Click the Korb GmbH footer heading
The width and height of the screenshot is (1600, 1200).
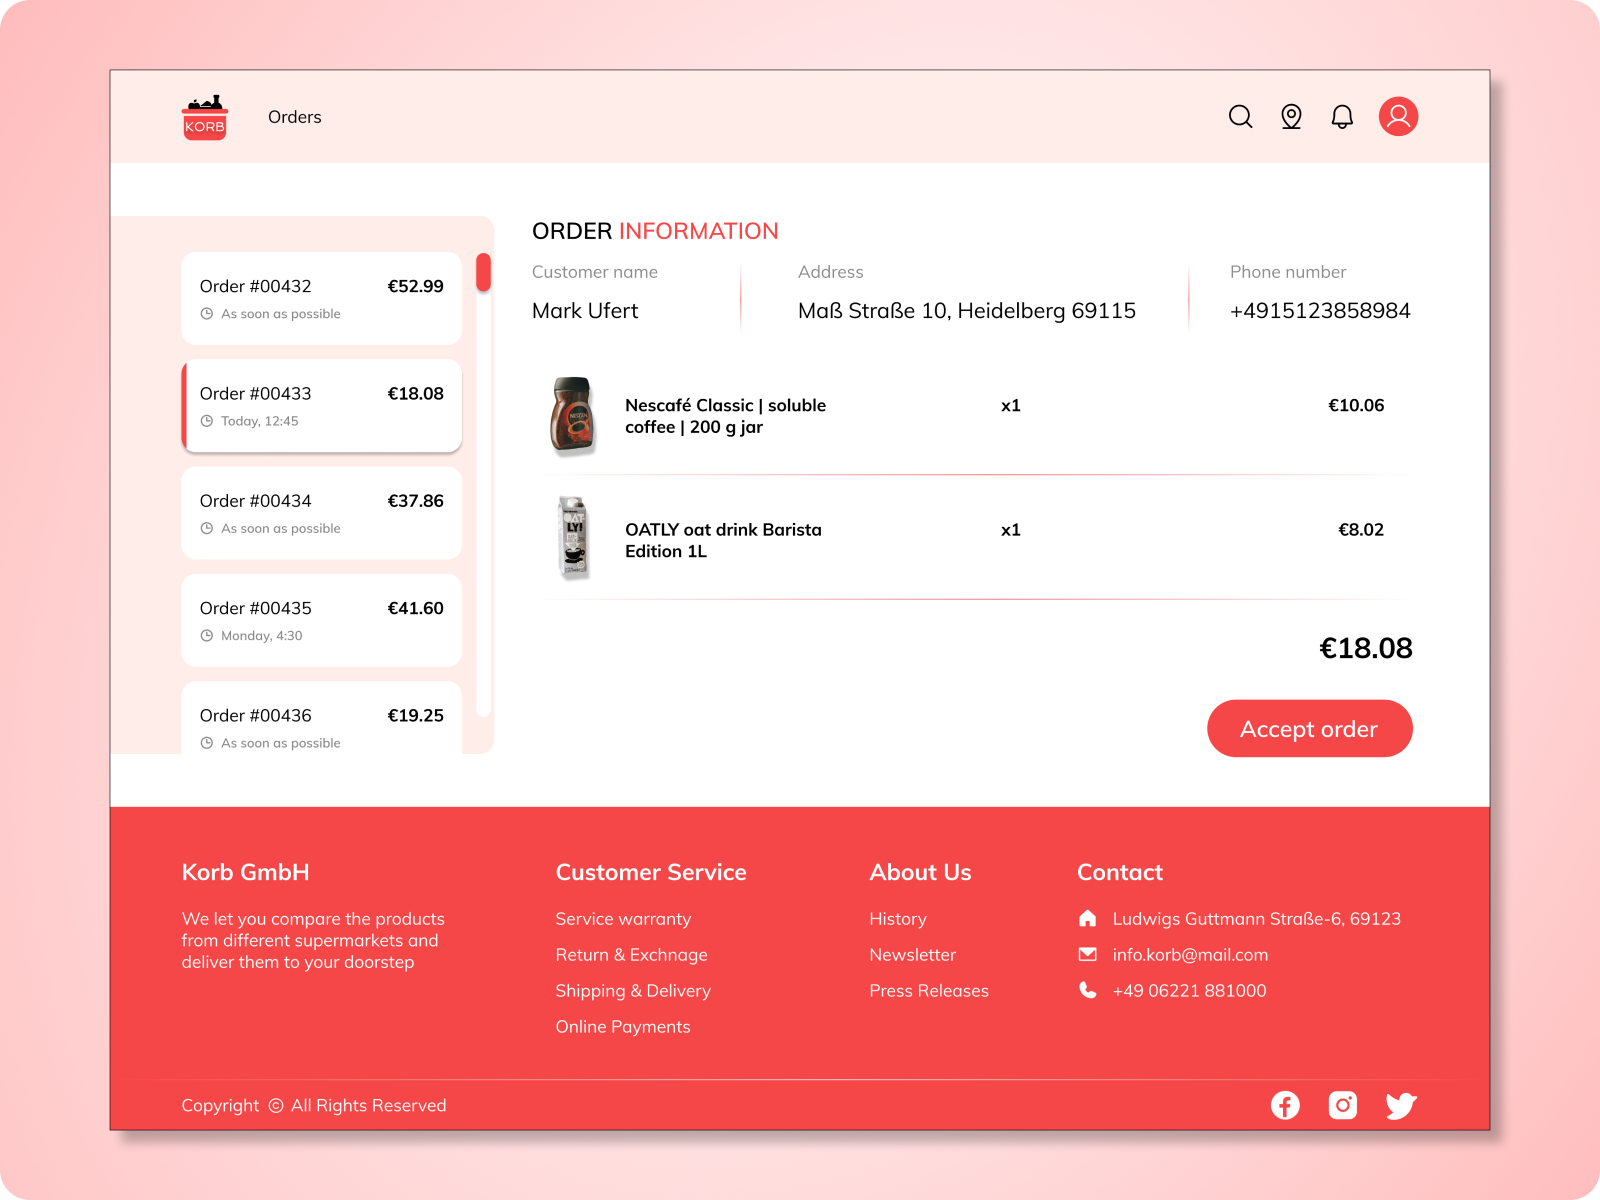point(245,872)
